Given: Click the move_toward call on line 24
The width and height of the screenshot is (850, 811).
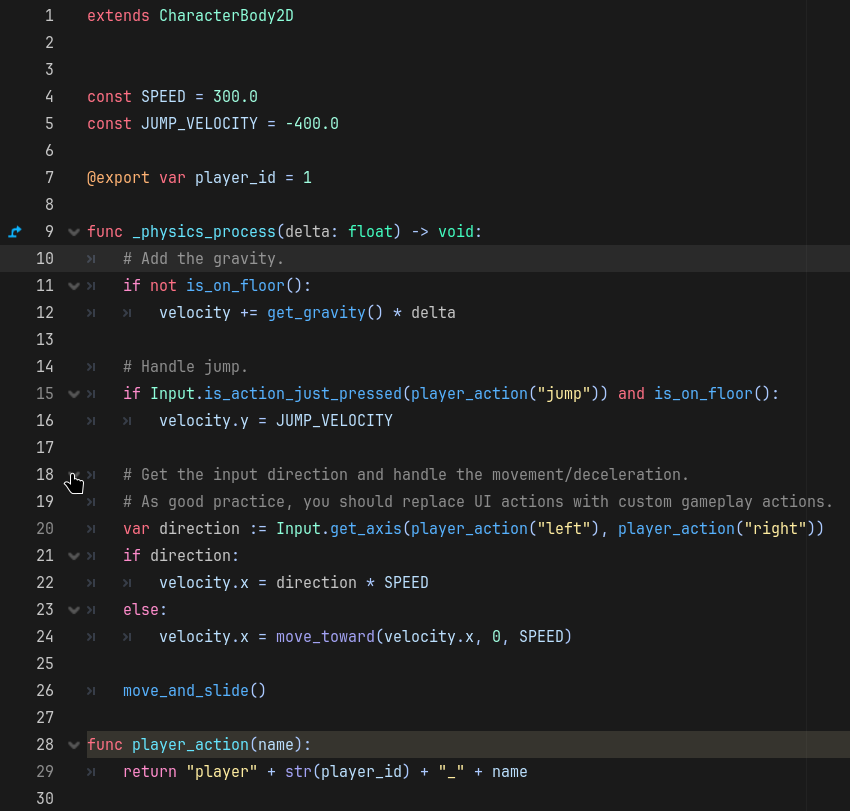Looking at the screenshot, I should [325, 637].
